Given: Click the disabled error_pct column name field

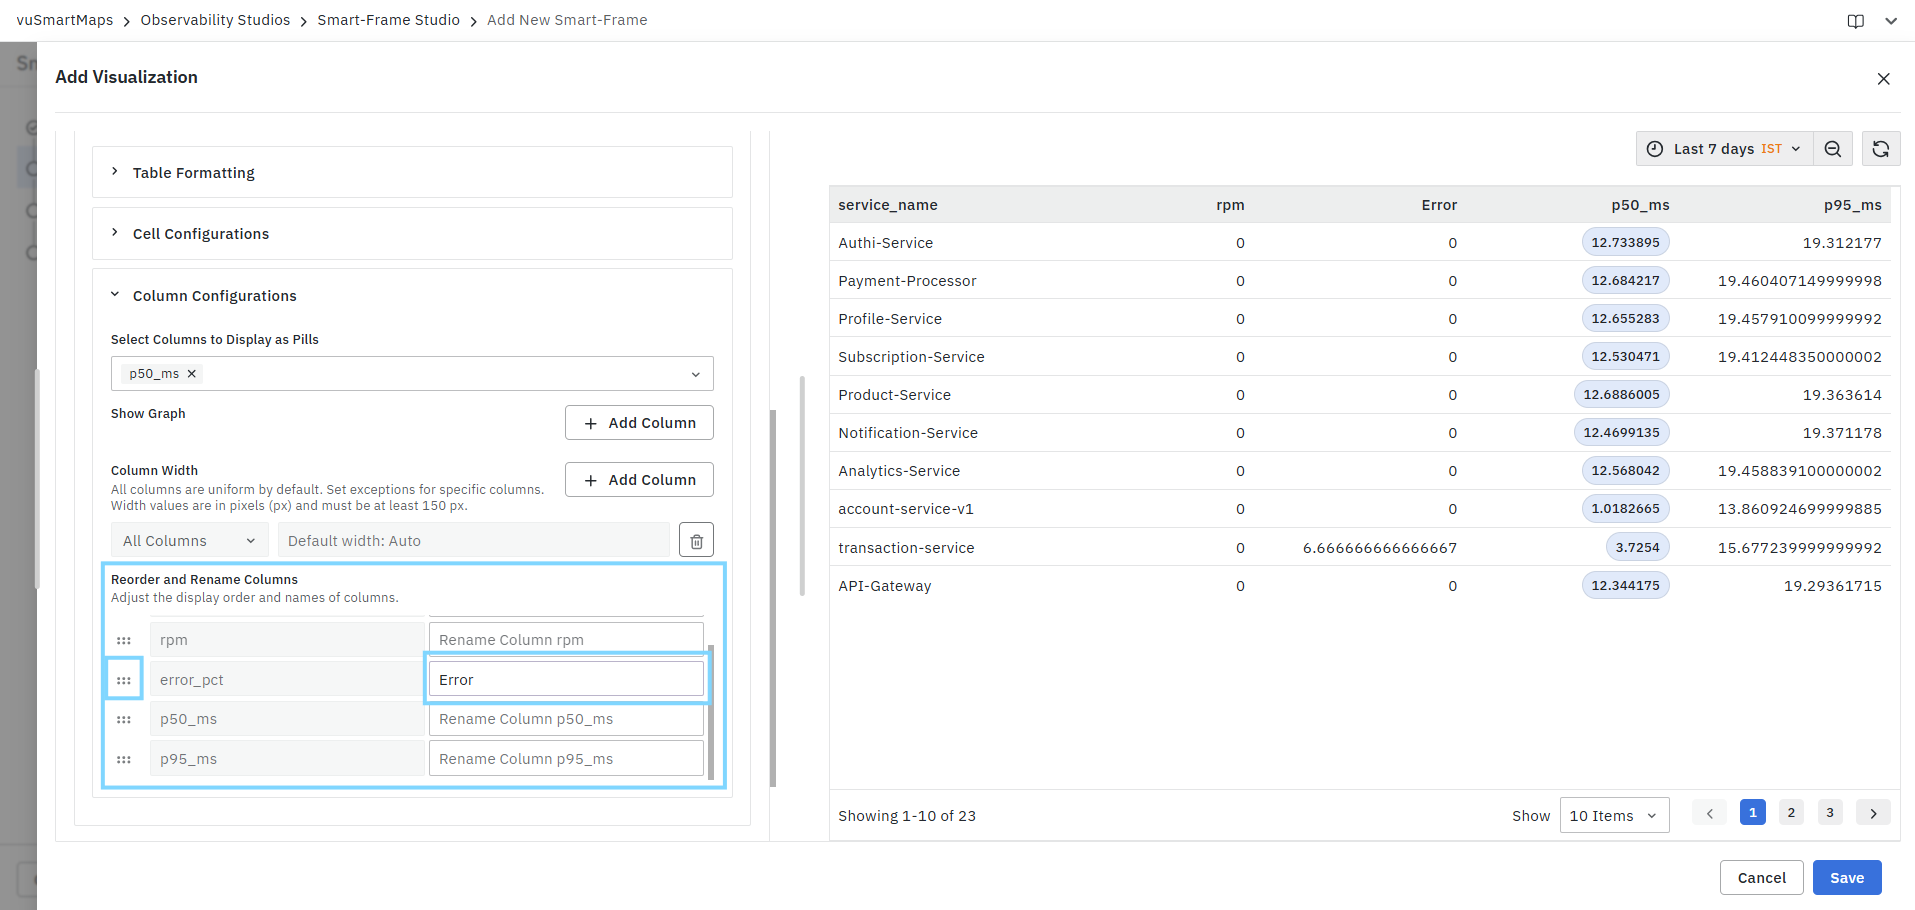Looking at the screenshot, I should (x=287, y=680).
